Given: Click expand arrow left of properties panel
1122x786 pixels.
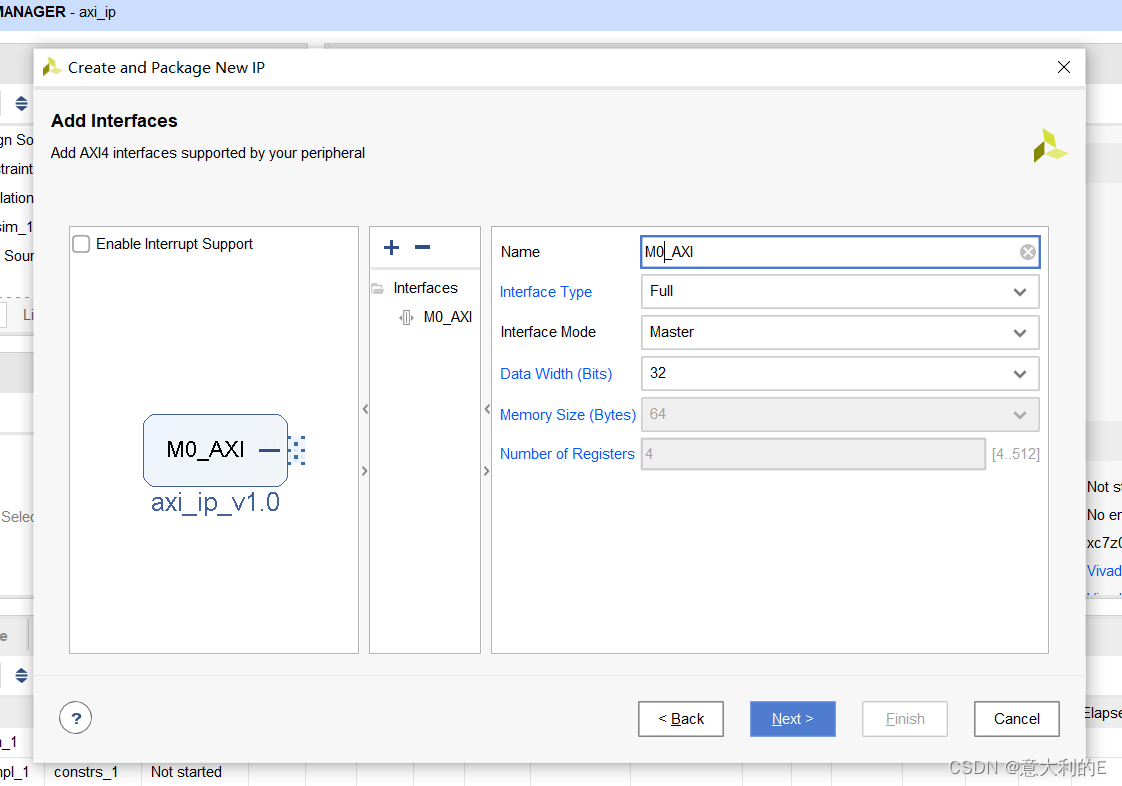Looking at the screenshot, I should (x=487, y=471).
